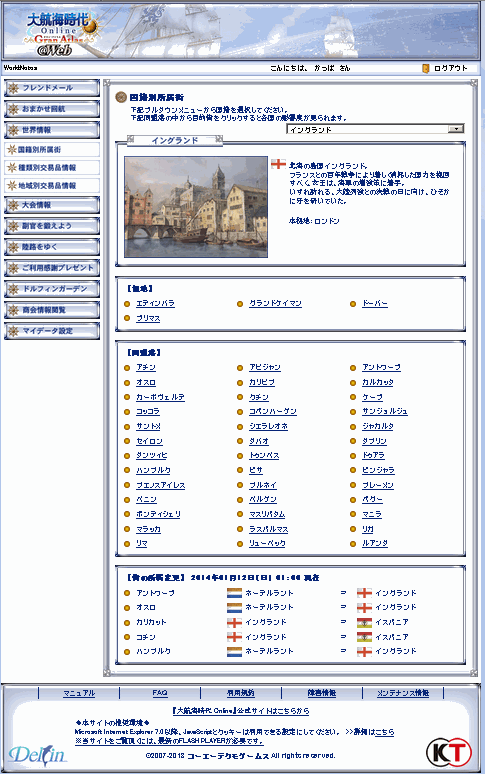The width and height of the screenshot is (485, 774).
Task: Click the Delfin dolphin logo
Action: coord(37,754)
